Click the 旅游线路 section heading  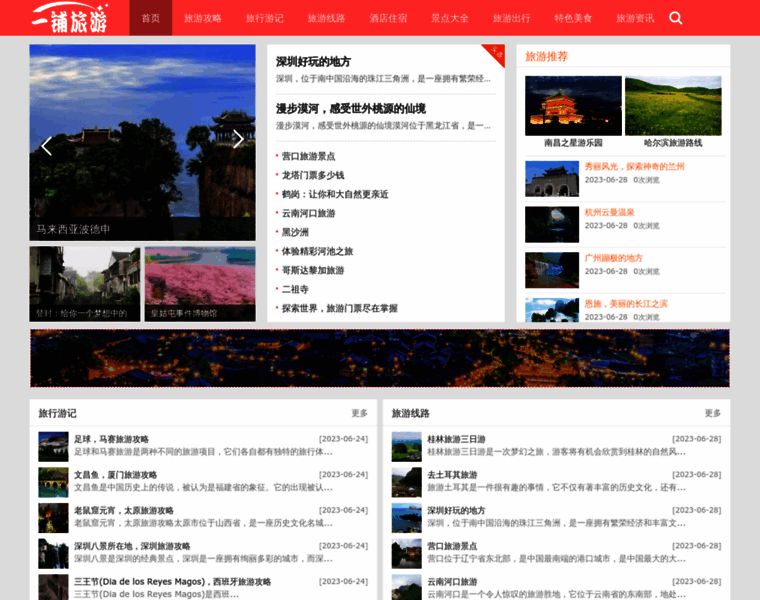click(411, 413)
